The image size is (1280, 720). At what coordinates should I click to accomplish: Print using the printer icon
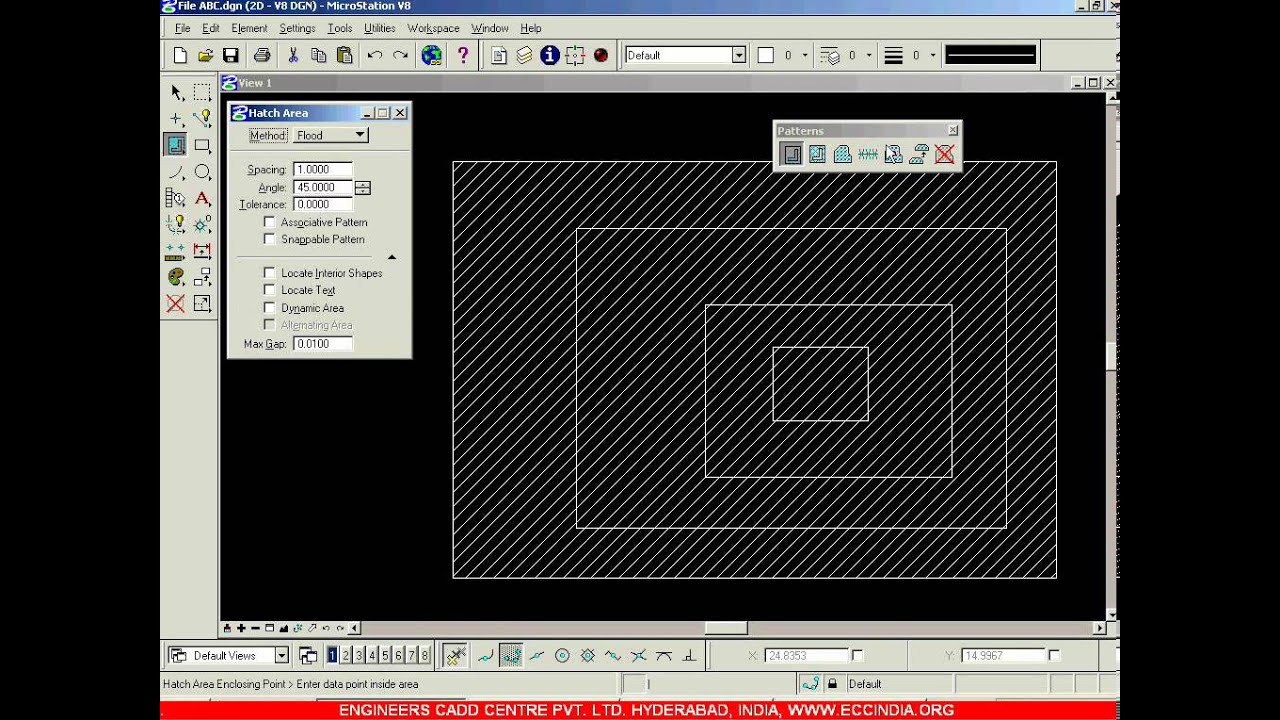click(262, 56)
